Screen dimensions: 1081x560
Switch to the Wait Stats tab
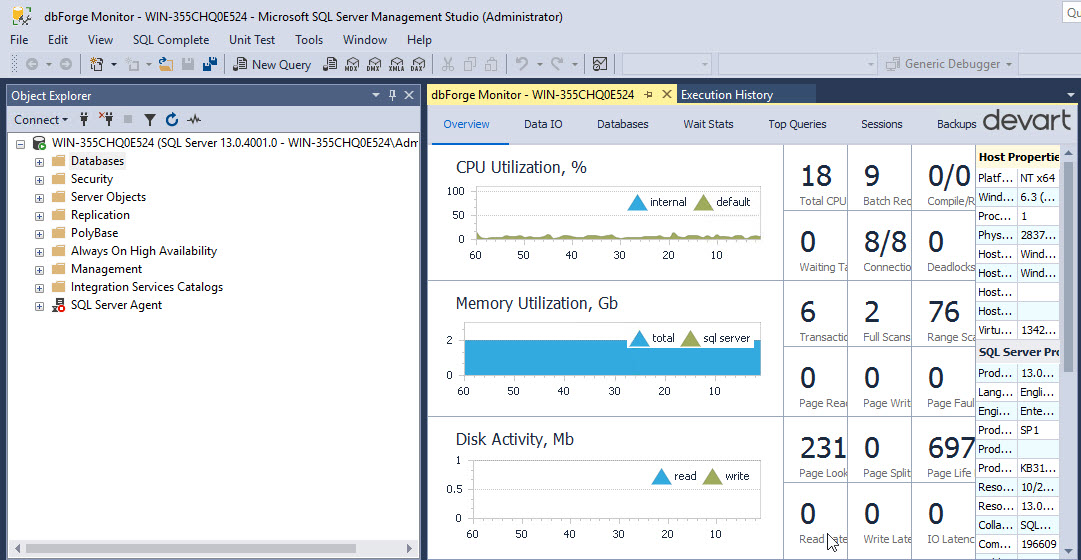click(x=708, y=125)
